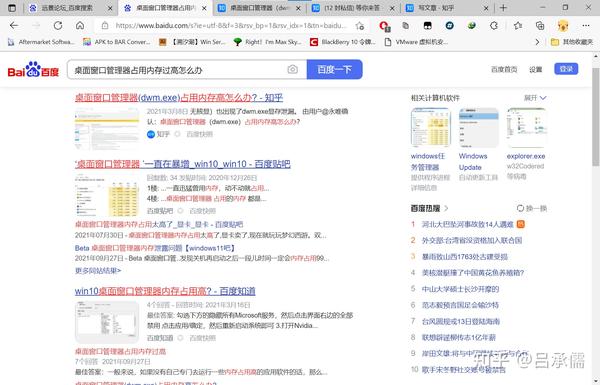Screen dimensions: 600x385
Task: Open the tab actions menu icon
Action: [x=12, y=8]
